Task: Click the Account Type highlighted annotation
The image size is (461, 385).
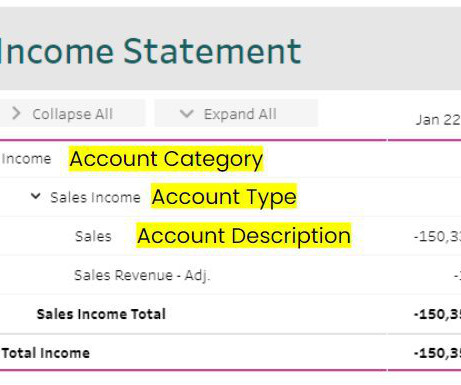Action: point(224,196)
